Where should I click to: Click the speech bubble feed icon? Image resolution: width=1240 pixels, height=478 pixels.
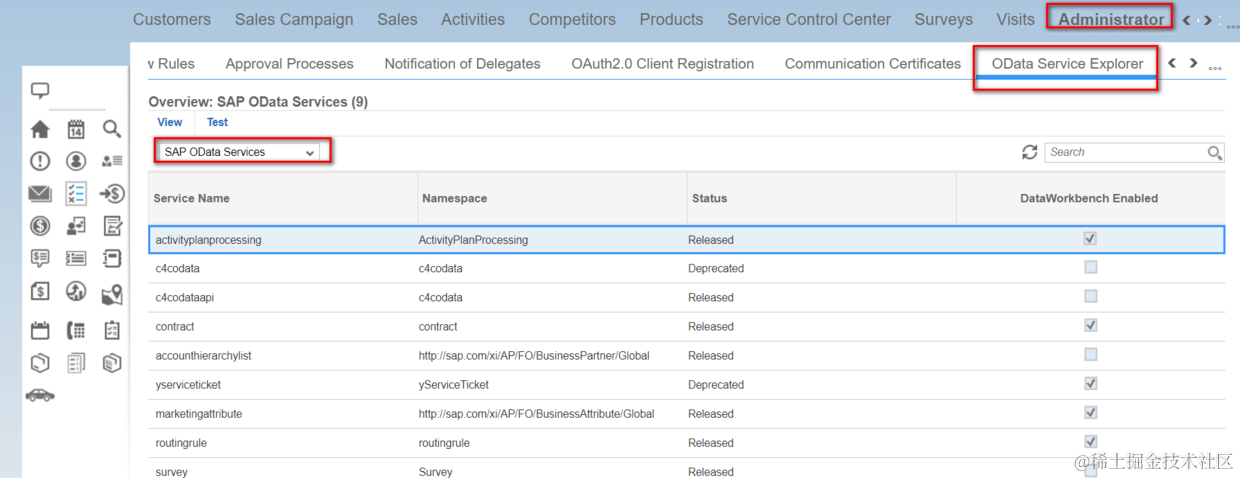click(x=40, y=91)
